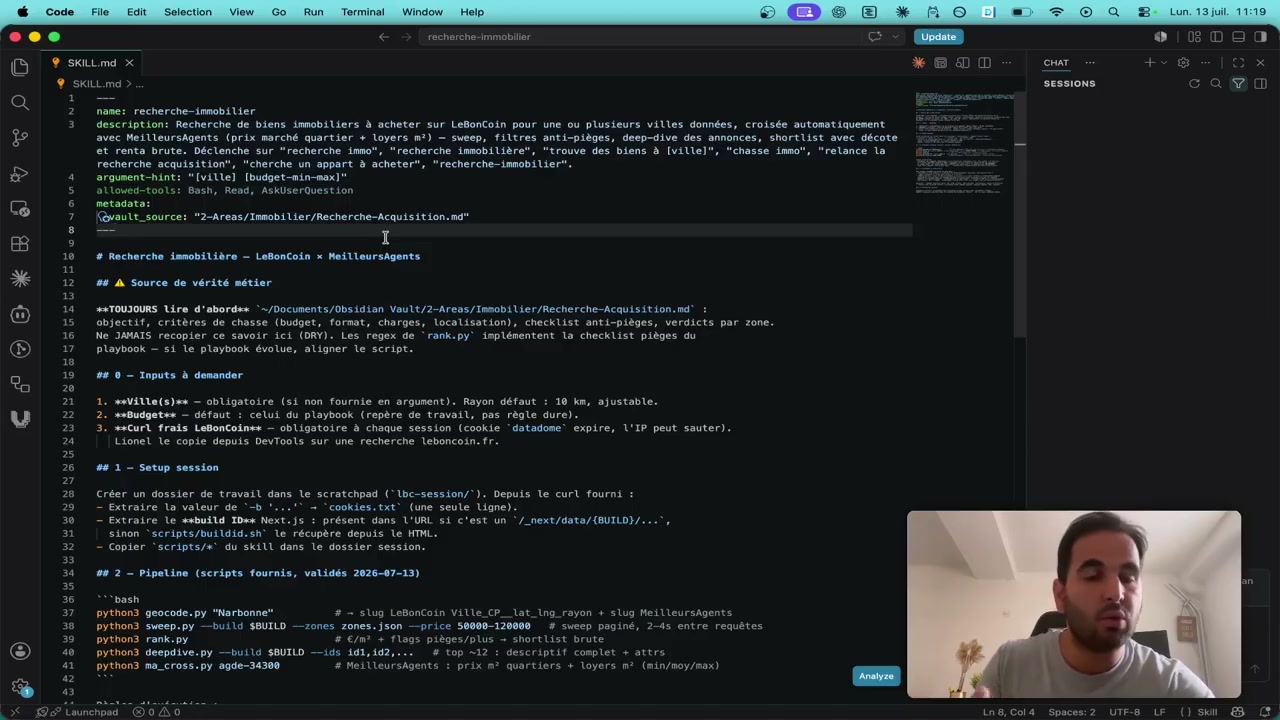Open the Selection menu
The width and height of the screenshot is (1280, 720).
pyautogui.click(x=187, y=12)
